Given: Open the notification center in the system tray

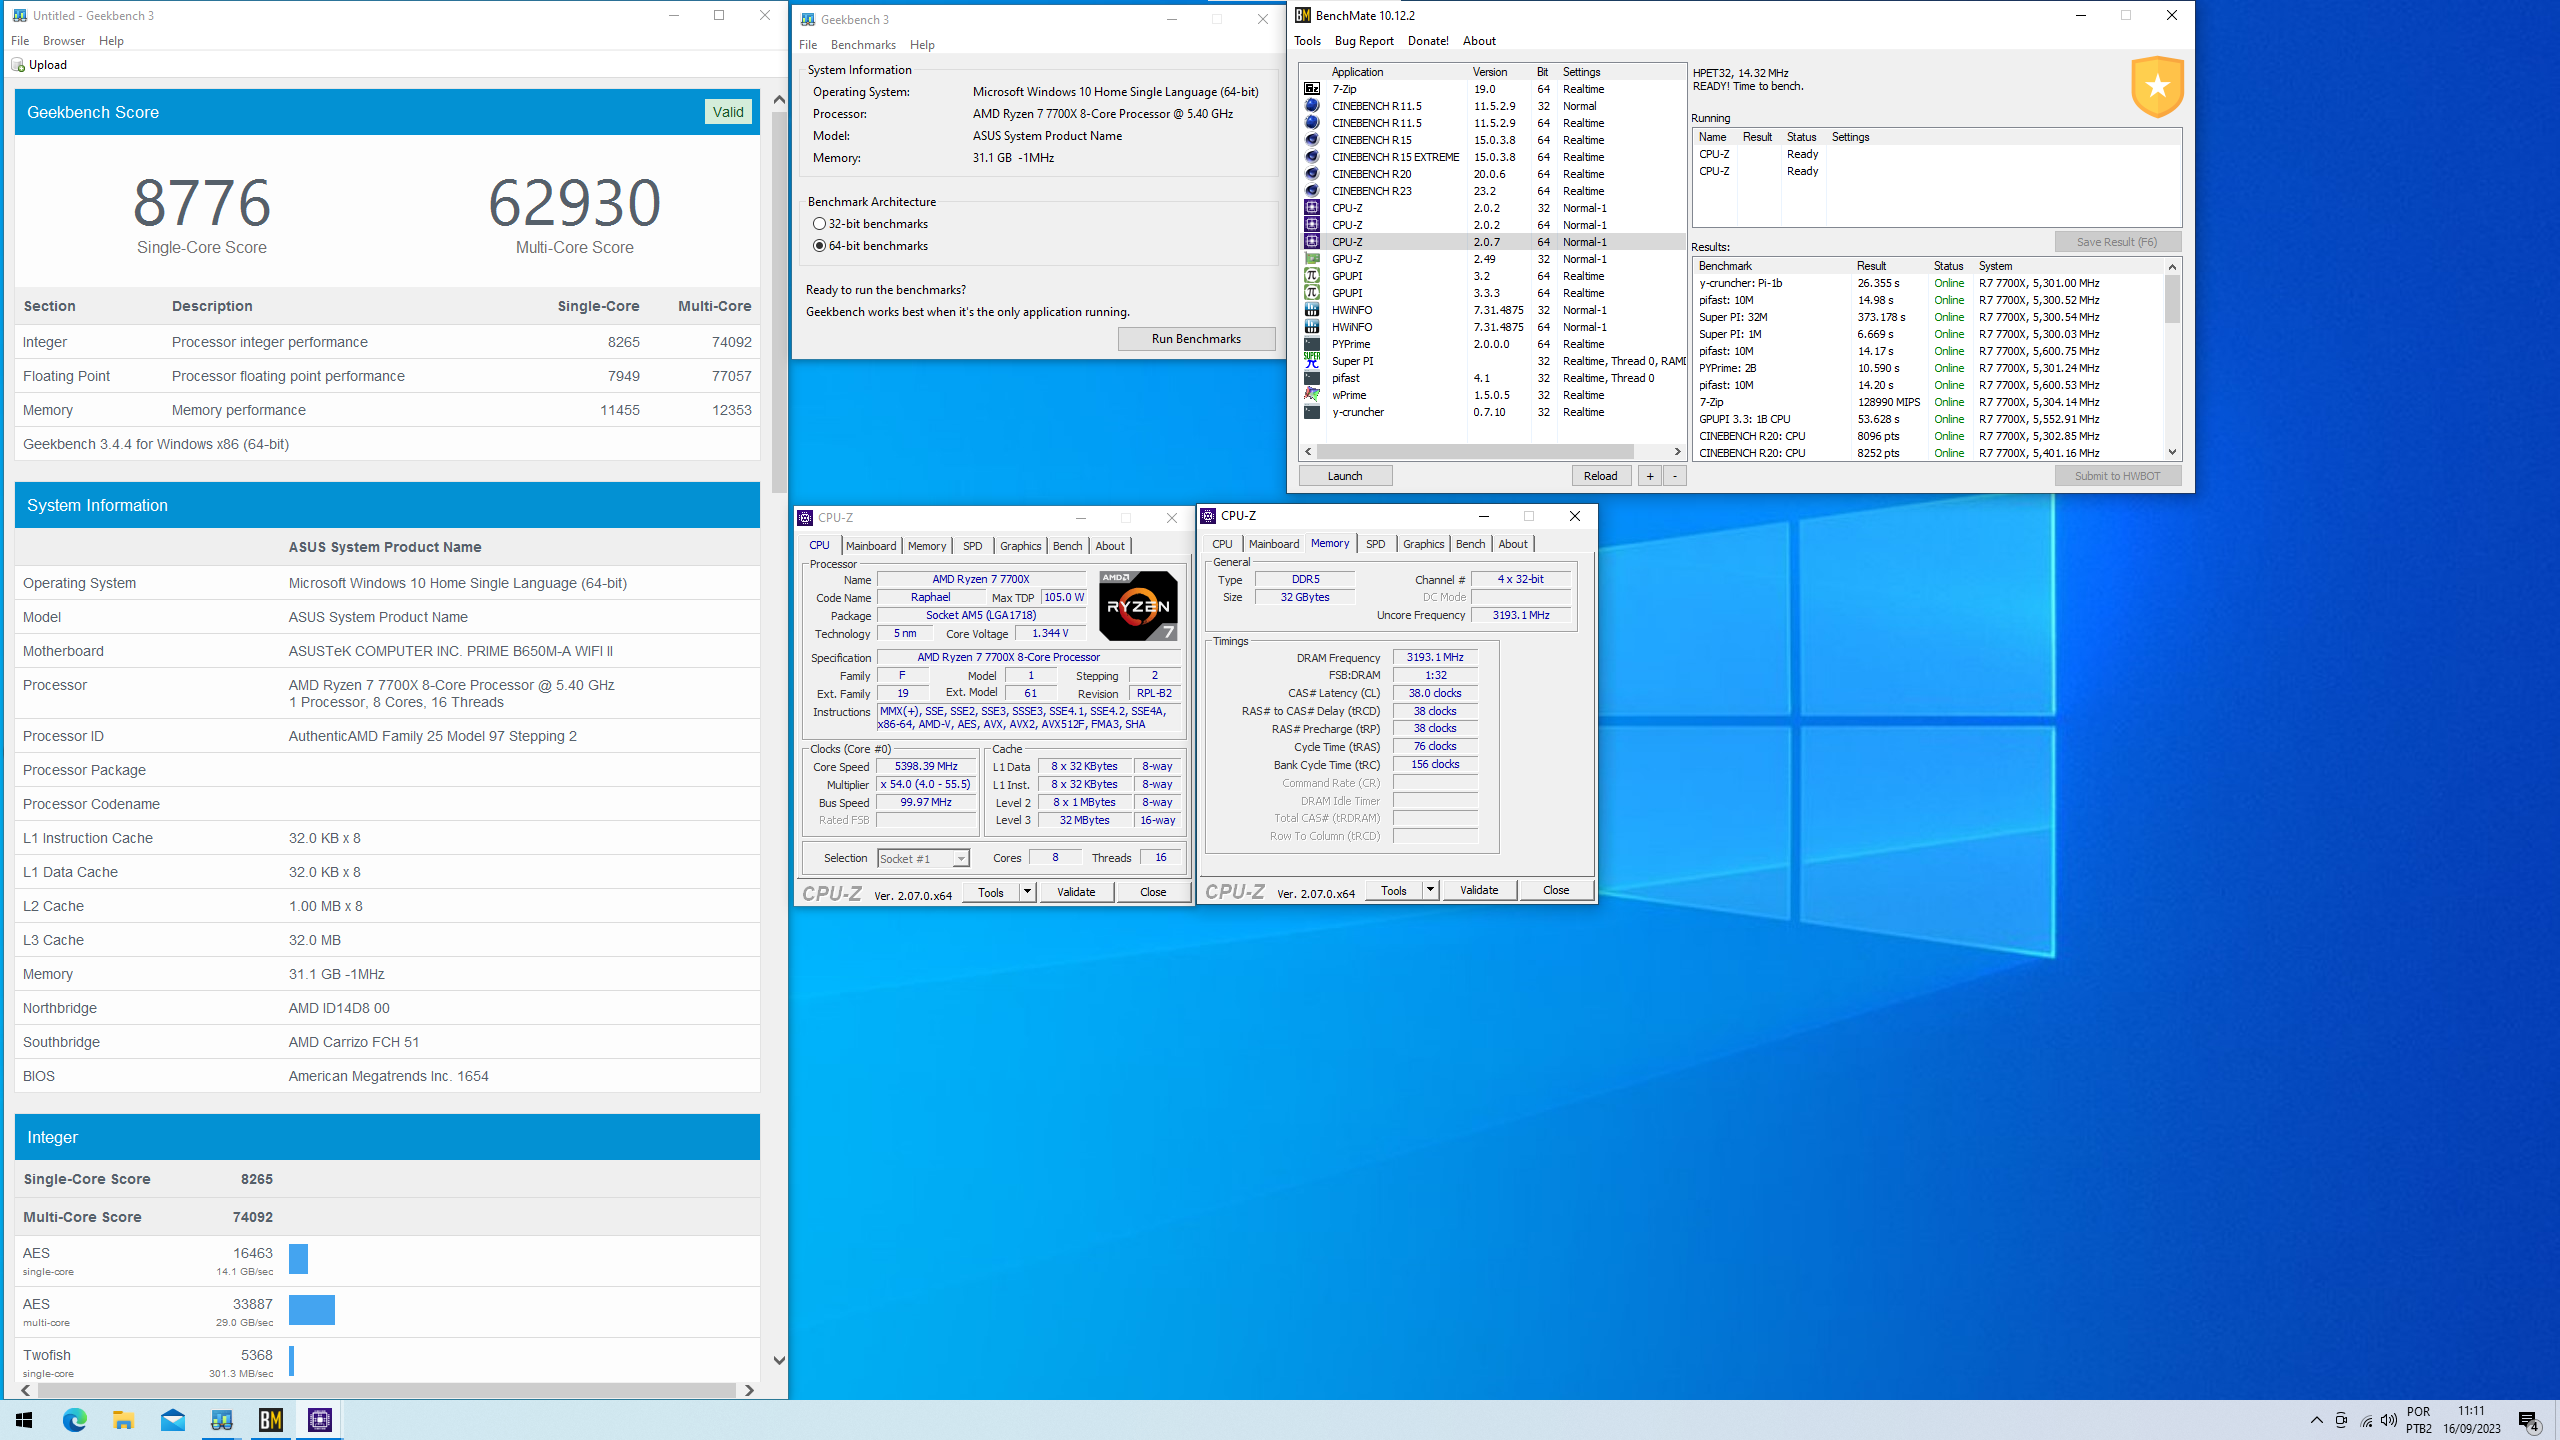Looking at the screenshot, I should pos(2529,1420).
